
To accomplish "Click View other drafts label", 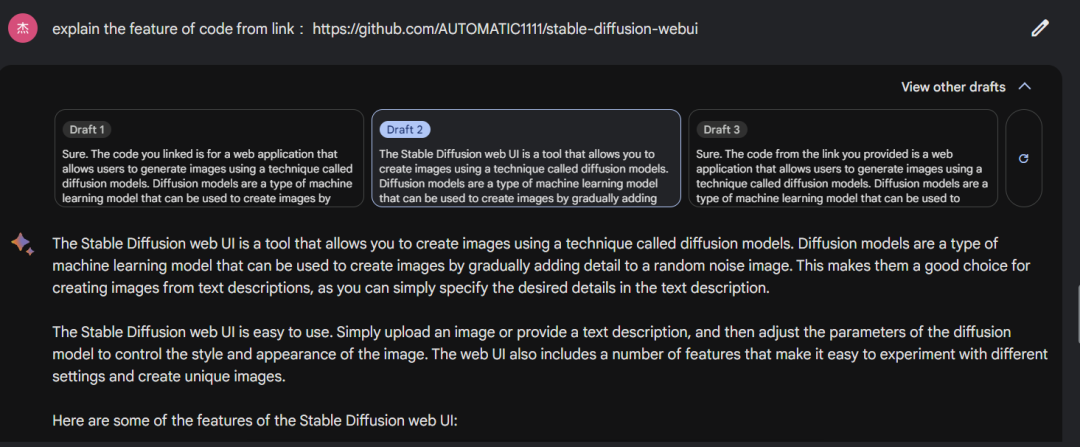I will coord(953,87).
